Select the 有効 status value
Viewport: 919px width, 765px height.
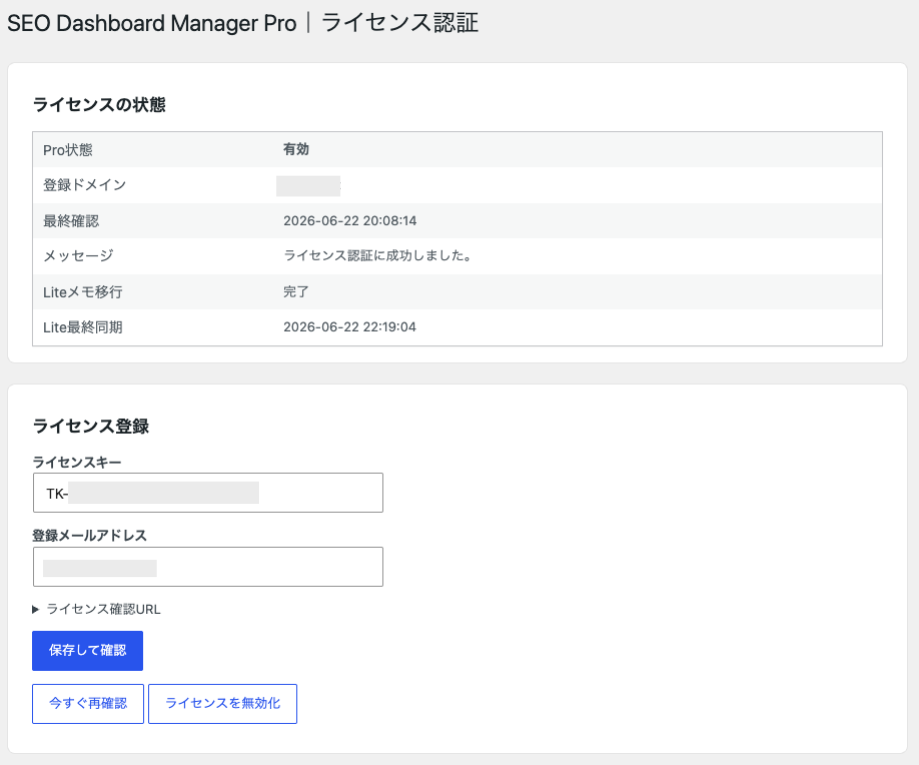point(296,149)
